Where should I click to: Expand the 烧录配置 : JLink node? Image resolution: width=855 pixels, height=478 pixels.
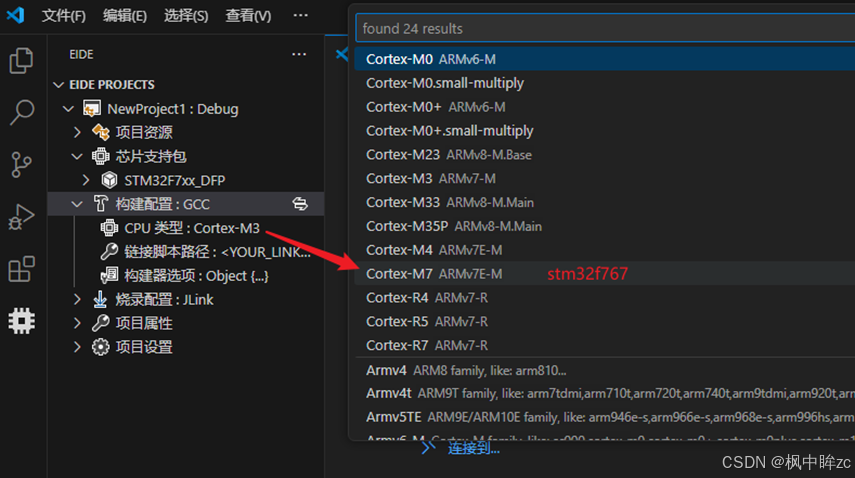[77, 299]
